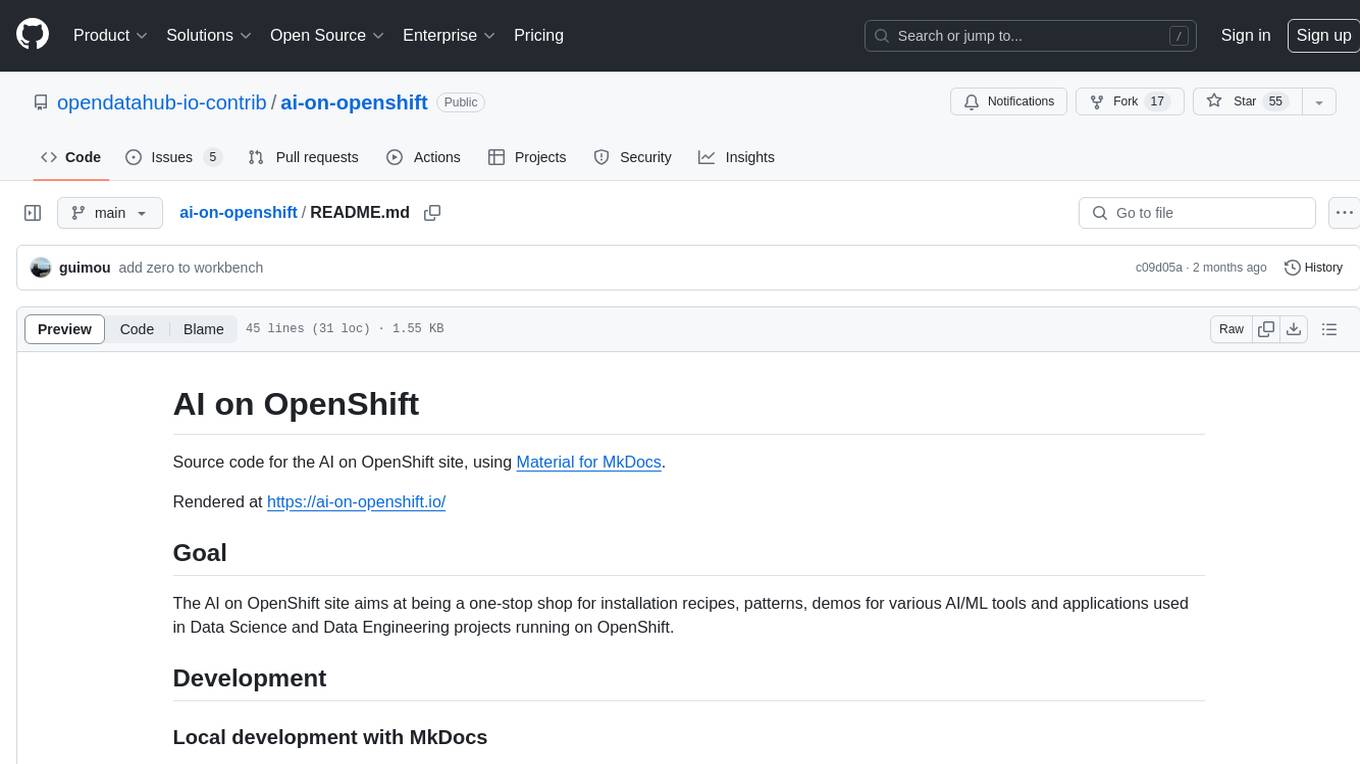Go to ai-on-openshift breadcrumb folder
The height and width of the screenshot is (764, 1360).
[238, 213]
